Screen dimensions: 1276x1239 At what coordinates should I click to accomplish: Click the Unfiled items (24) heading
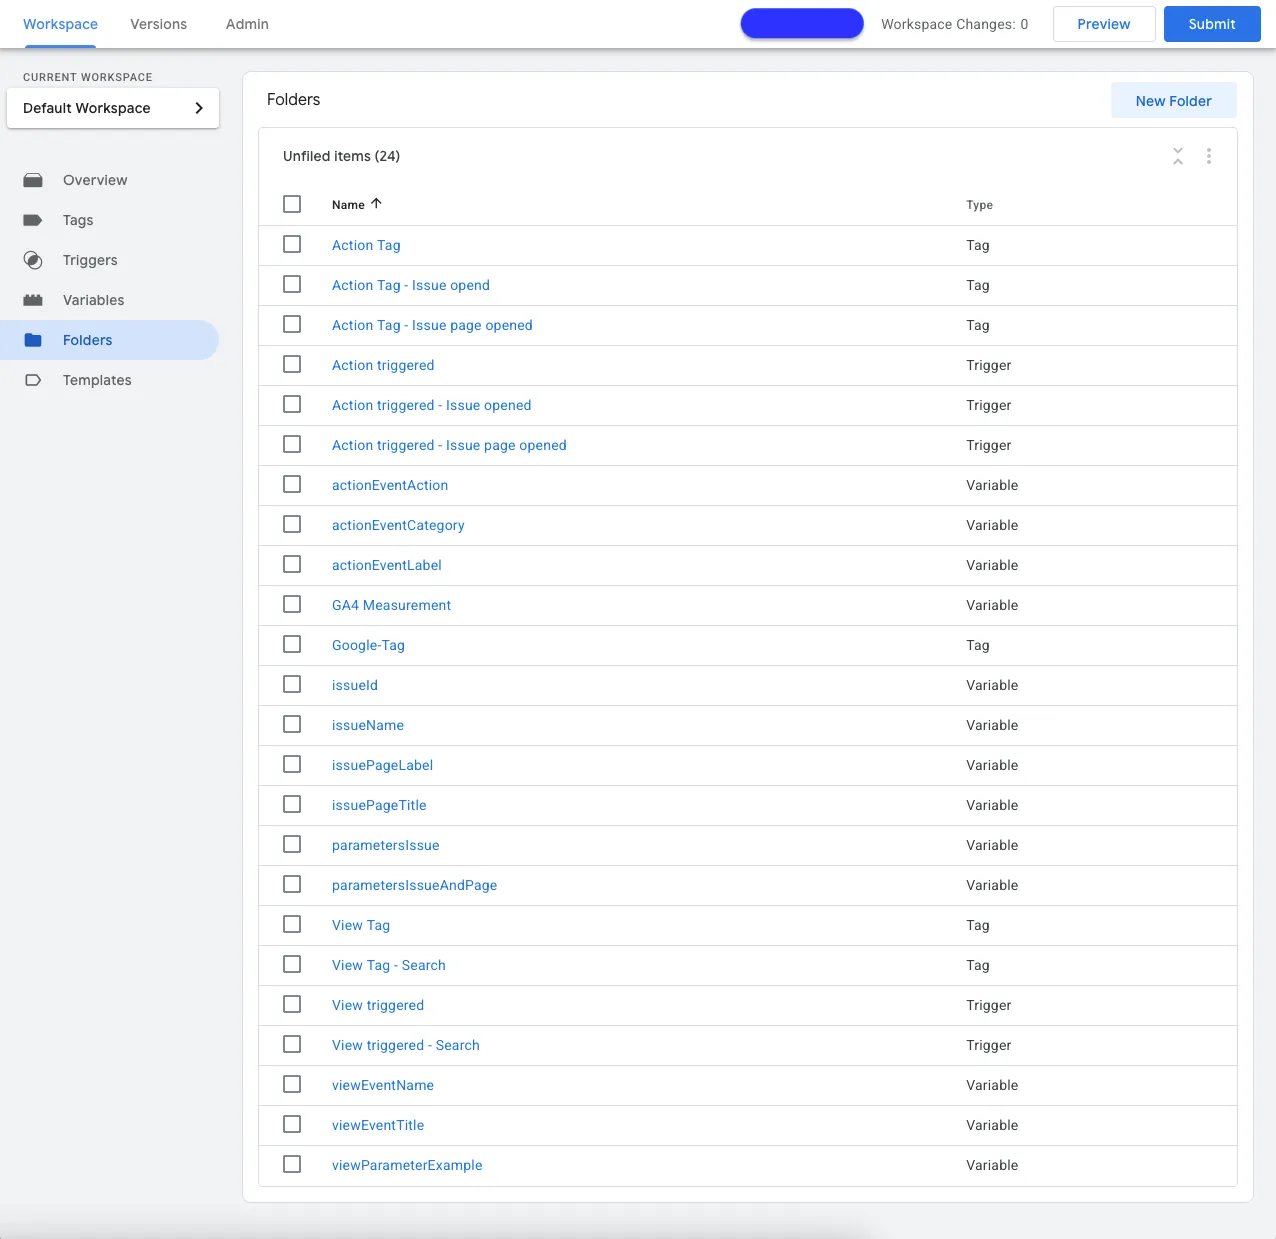pyautogui.click(x=341, y=156)
